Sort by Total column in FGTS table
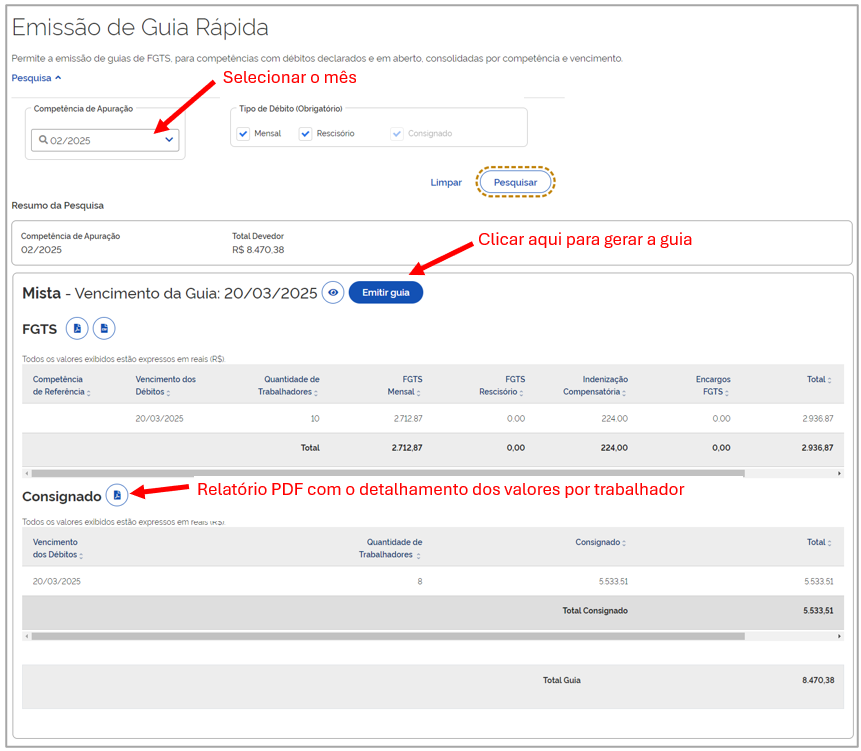The height and width of the screenshot is (751, 861). tap(819, 380)
